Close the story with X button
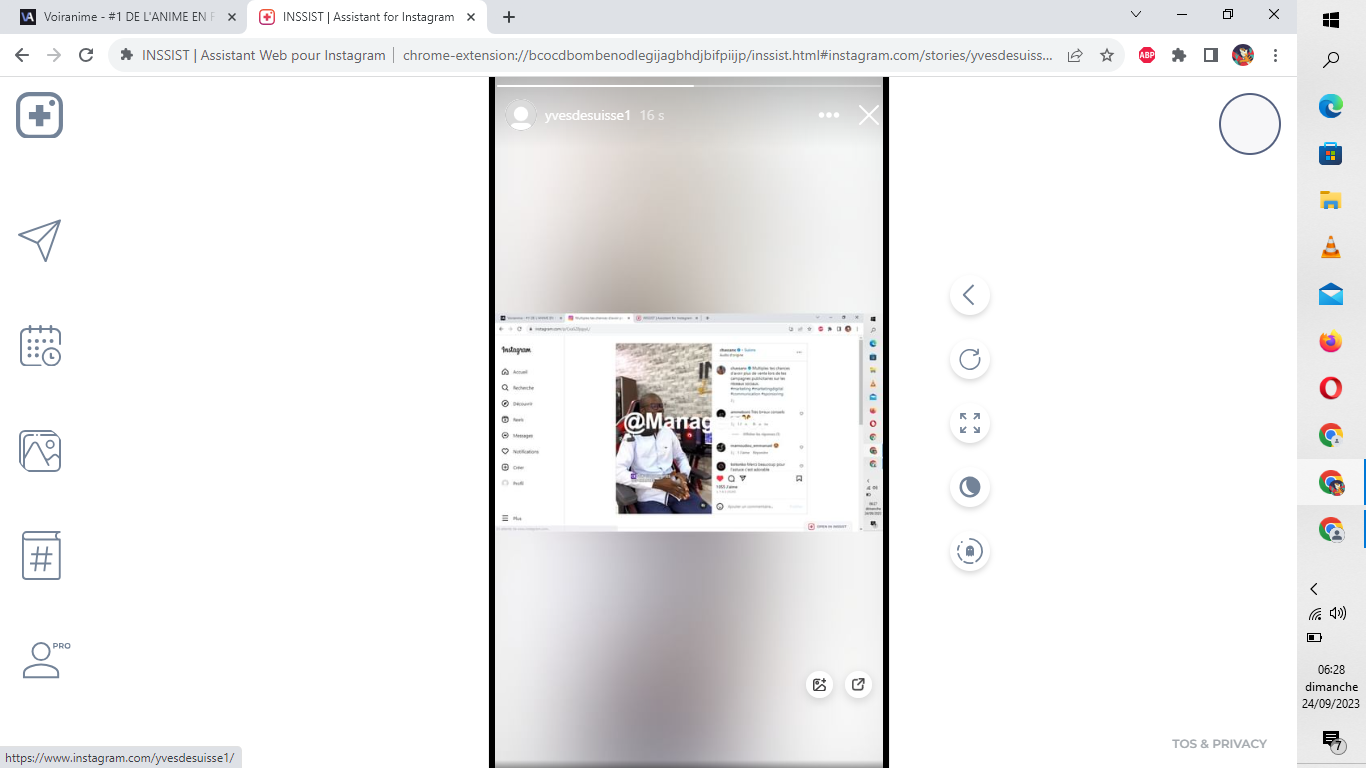Viewport: 1366px width, 768px height. coord(868,115)
